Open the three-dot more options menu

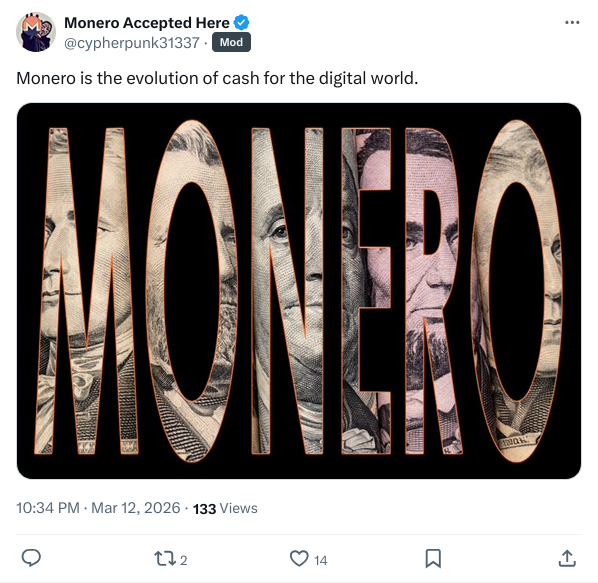pyautogui.click(x=572, y=23)
